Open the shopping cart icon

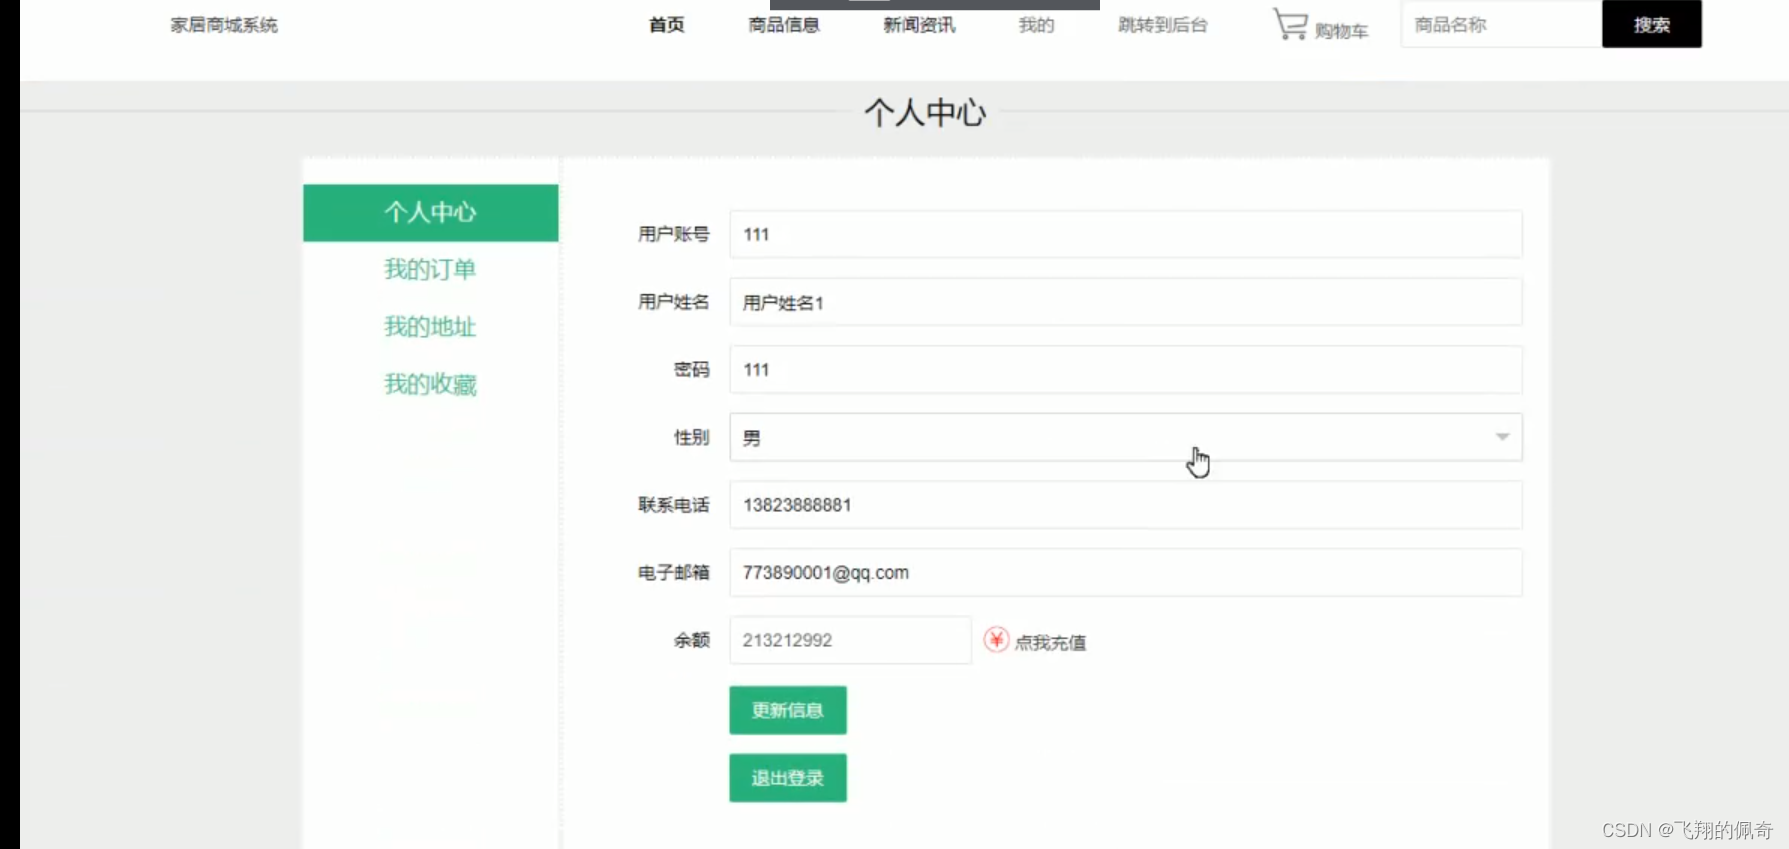1290,24
